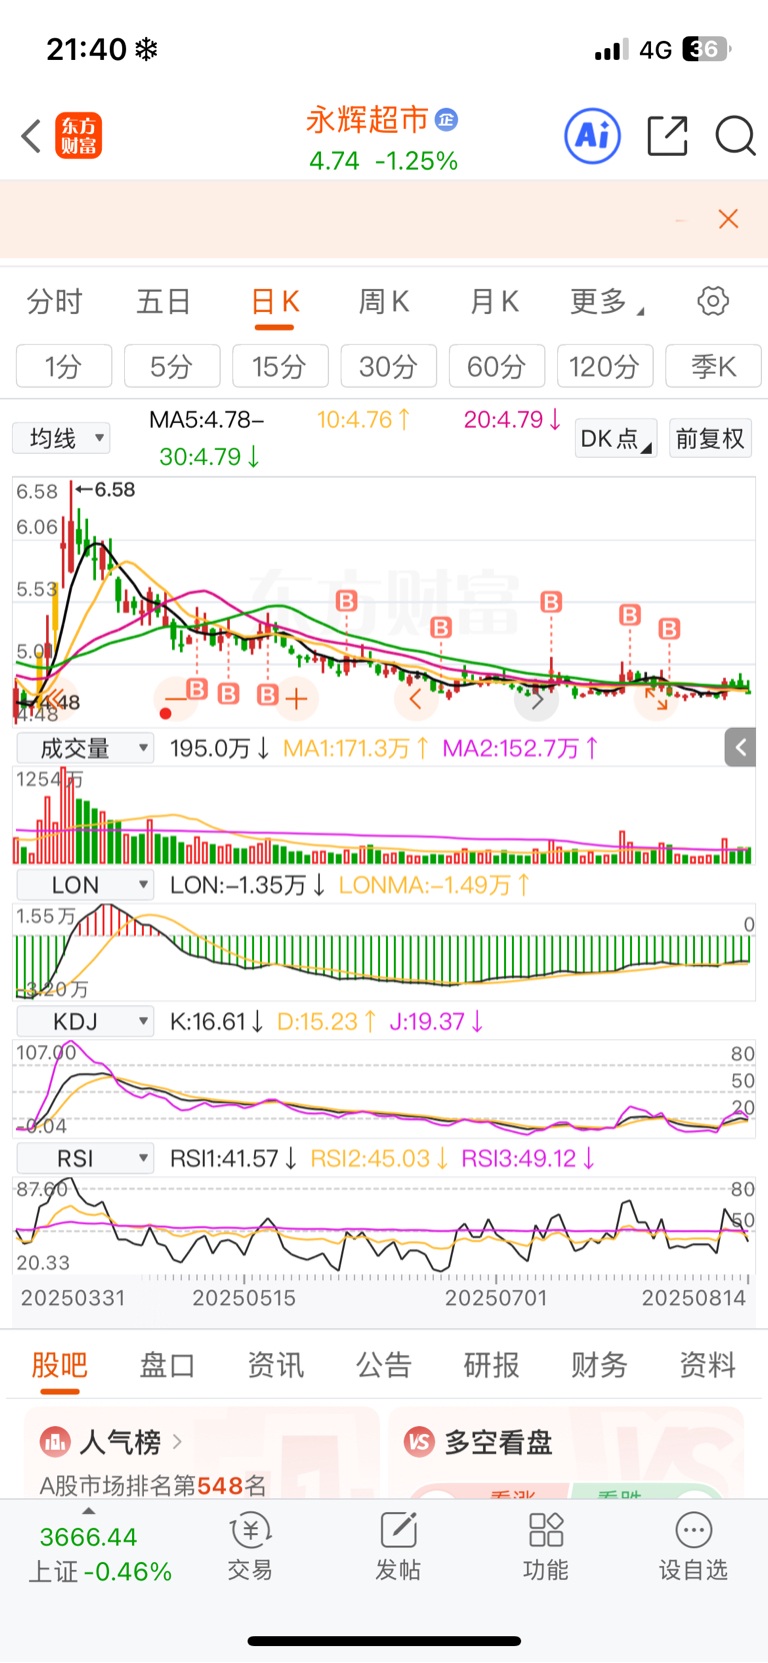Toggle the 前复权 adjustment button
This screenshot has height=1663, width=768.
pyautogui.click(x=710, y=438)
